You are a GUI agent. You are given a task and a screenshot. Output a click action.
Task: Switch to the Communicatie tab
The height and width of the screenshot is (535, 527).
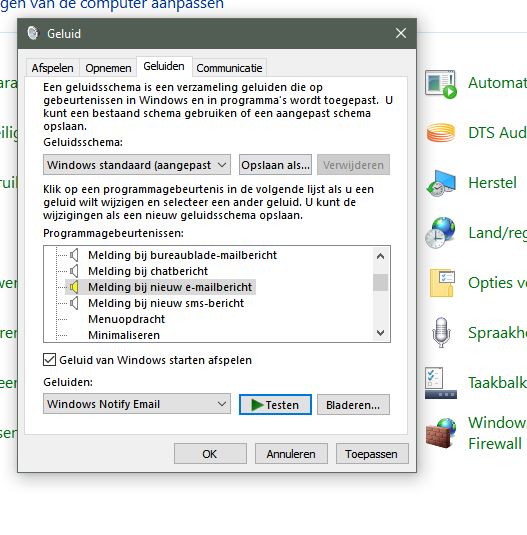point(229,68)
